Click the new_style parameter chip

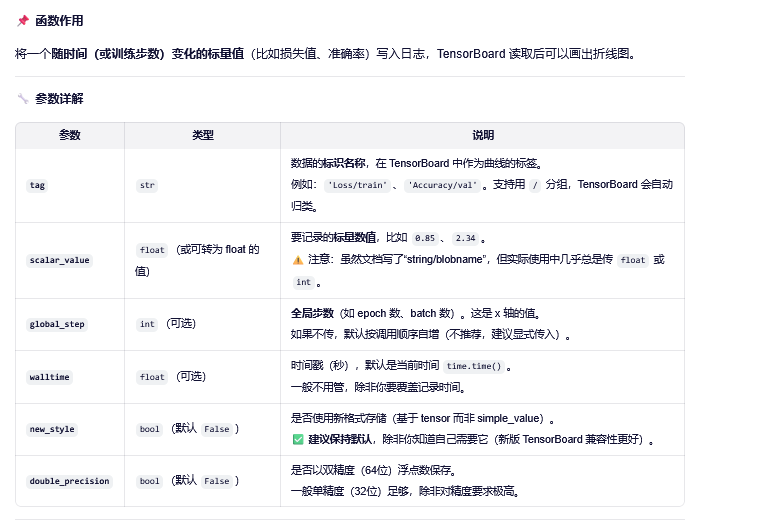(52, 429)
